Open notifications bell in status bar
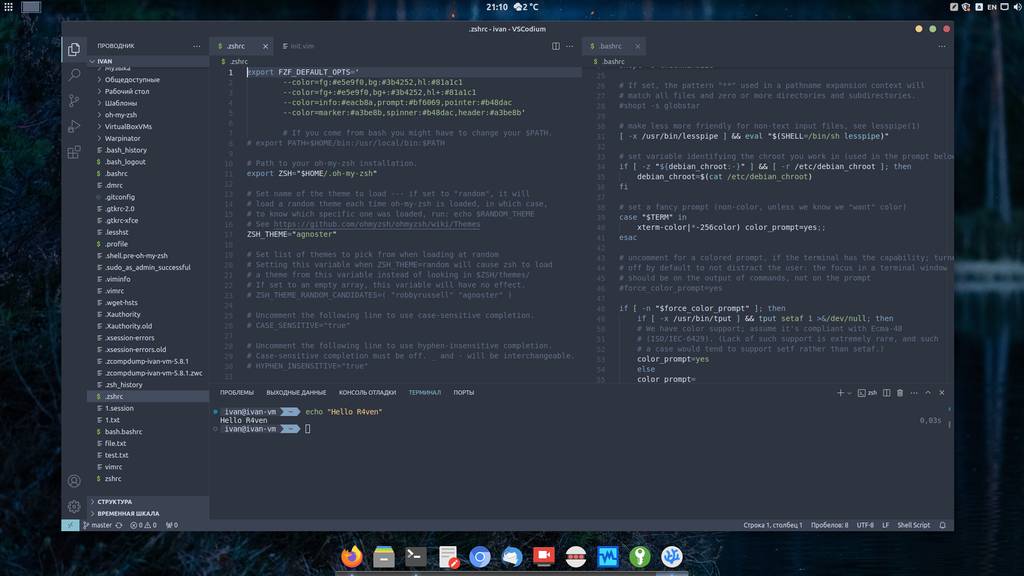Viewport: 1024px width, 576px height. click(x=942, y=525)
